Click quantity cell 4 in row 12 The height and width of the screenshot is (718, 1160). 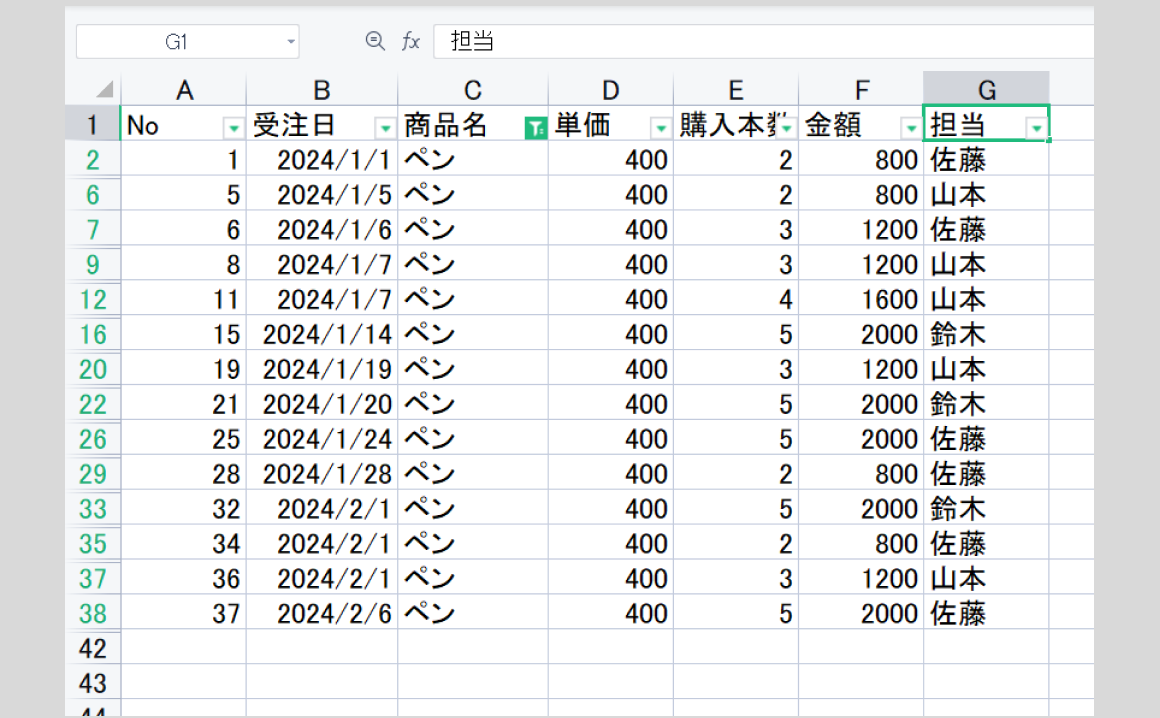(x=735, y=299)
